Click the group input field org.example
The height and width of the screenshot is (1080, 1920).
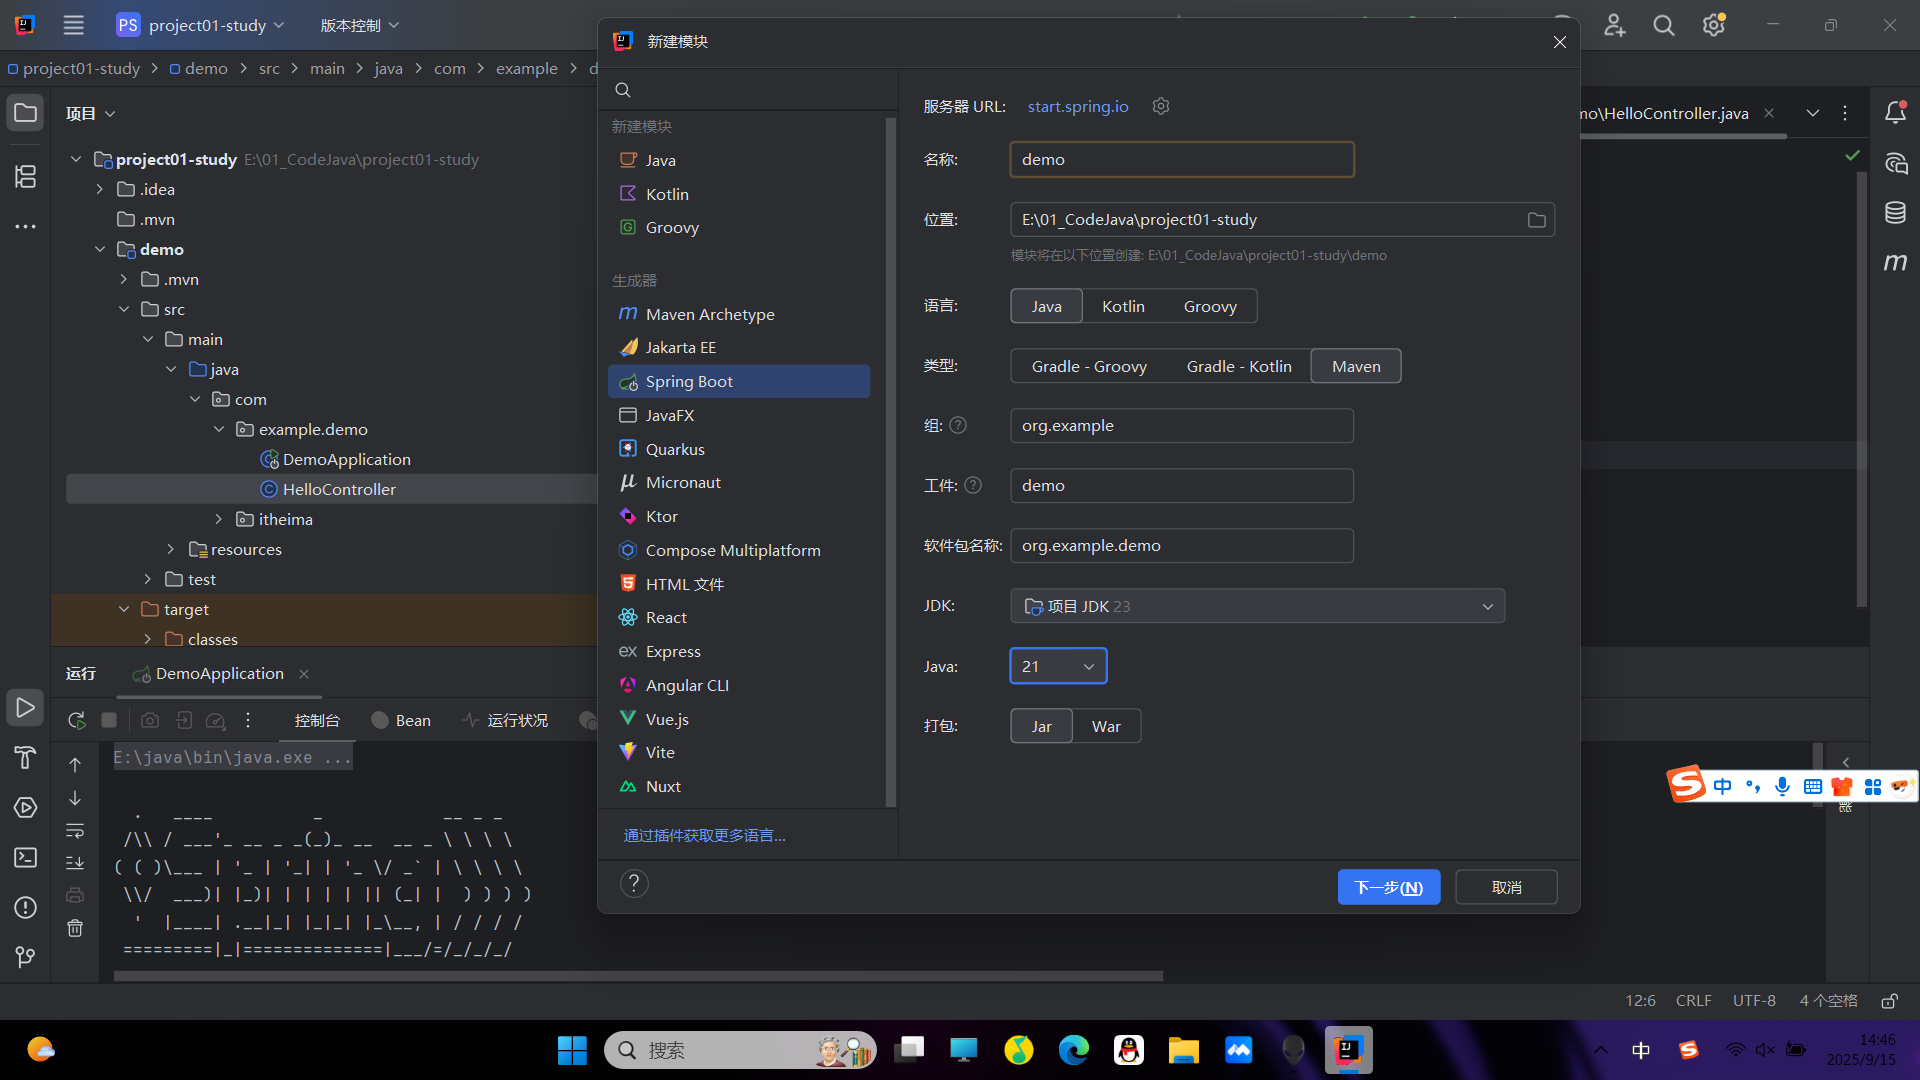(x=1181, y=426)
